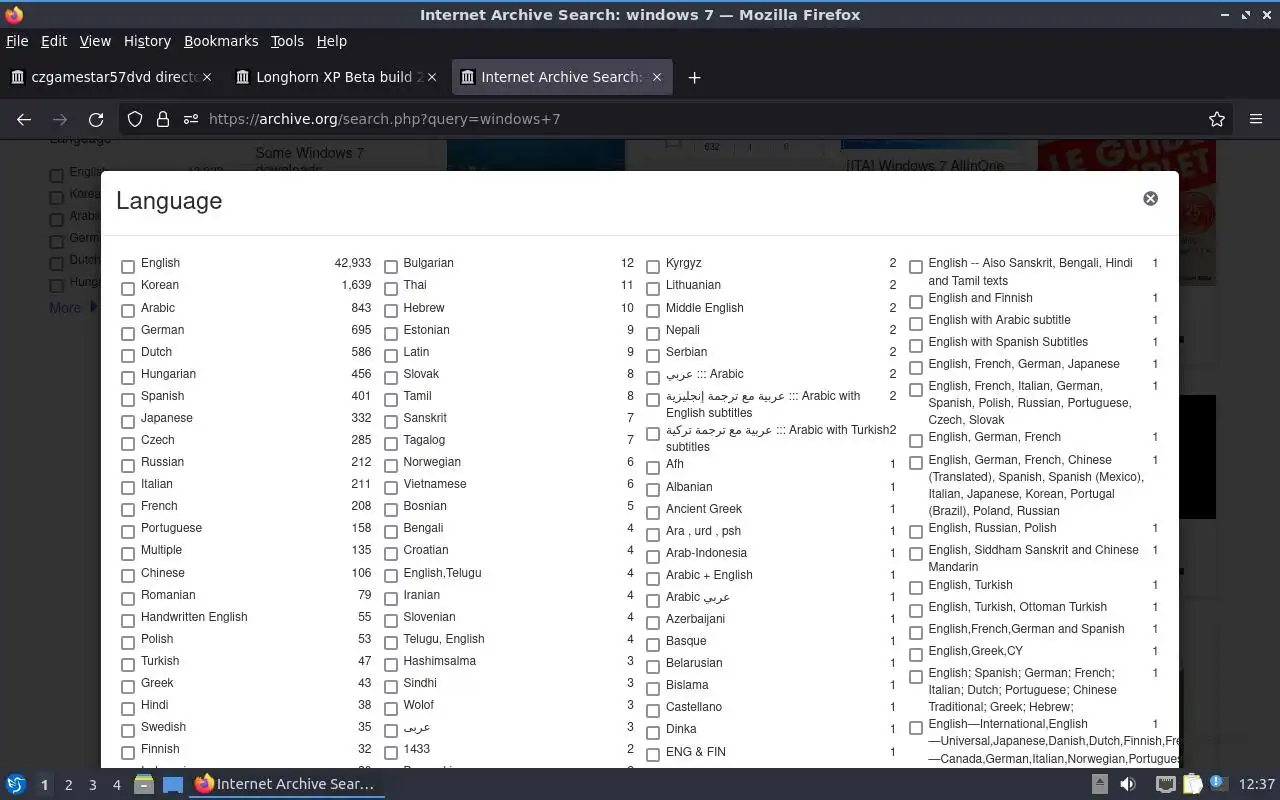Click the 42,933 count next to English
Screen dimensions: 1280x800
(x=353, y=263)
